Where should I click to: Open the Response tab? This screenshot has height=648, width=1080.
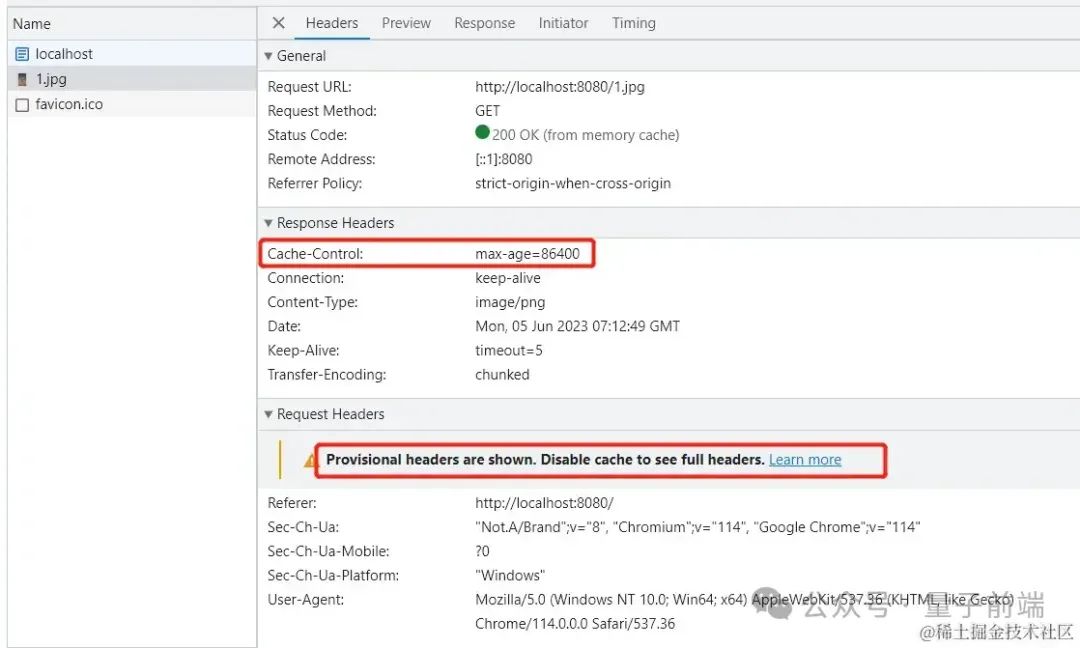pos(484,23)
